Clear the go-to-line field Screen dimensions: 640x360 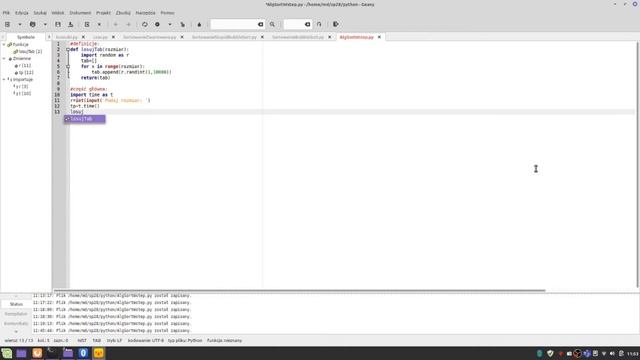coord(308,24)
